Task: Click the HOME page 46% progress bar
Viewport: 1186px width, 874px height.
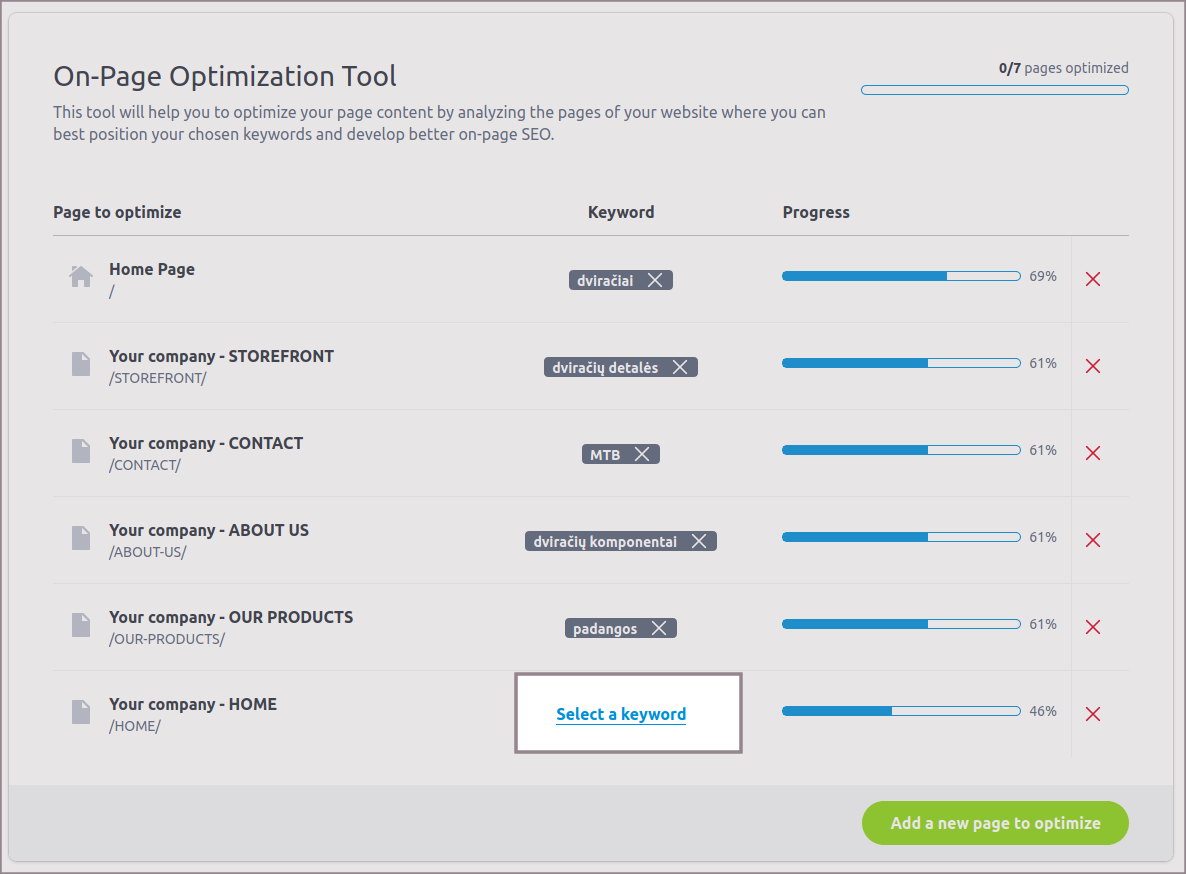Action: pyautogui.click(x=900, y=711)
